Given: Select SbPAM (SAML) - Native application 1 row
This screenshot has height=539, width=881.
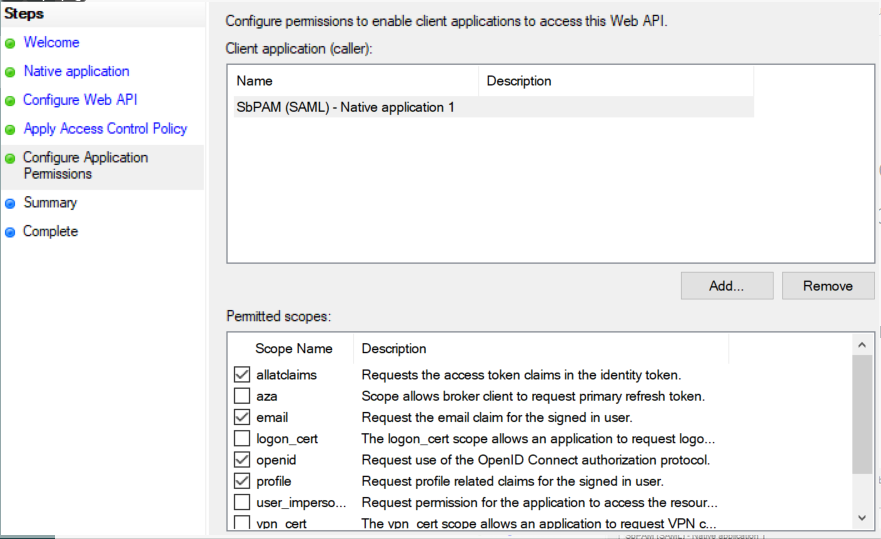Looking at the screenshot, I should pos(346,107).
